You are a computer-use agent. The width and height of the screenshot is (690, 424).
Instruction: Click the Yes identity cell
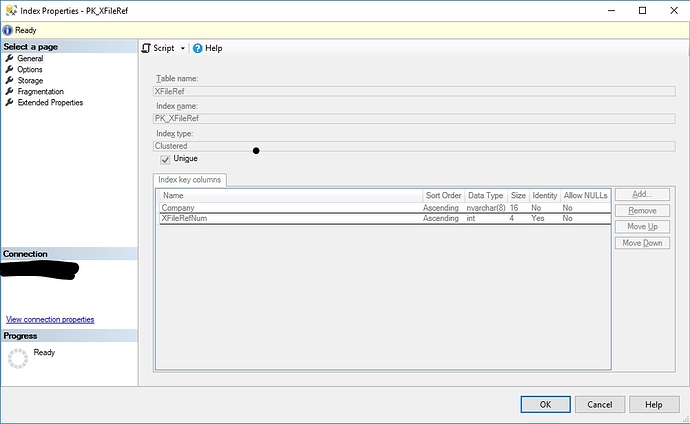[x=538, y=218]
